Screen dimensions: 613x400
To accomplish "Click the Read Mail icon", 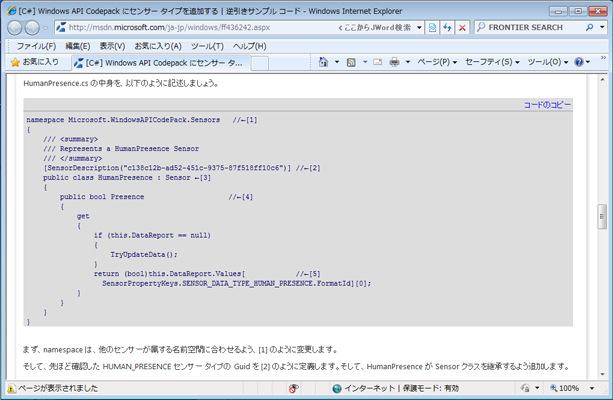I will pyautogui.click(x=377, y=62).
